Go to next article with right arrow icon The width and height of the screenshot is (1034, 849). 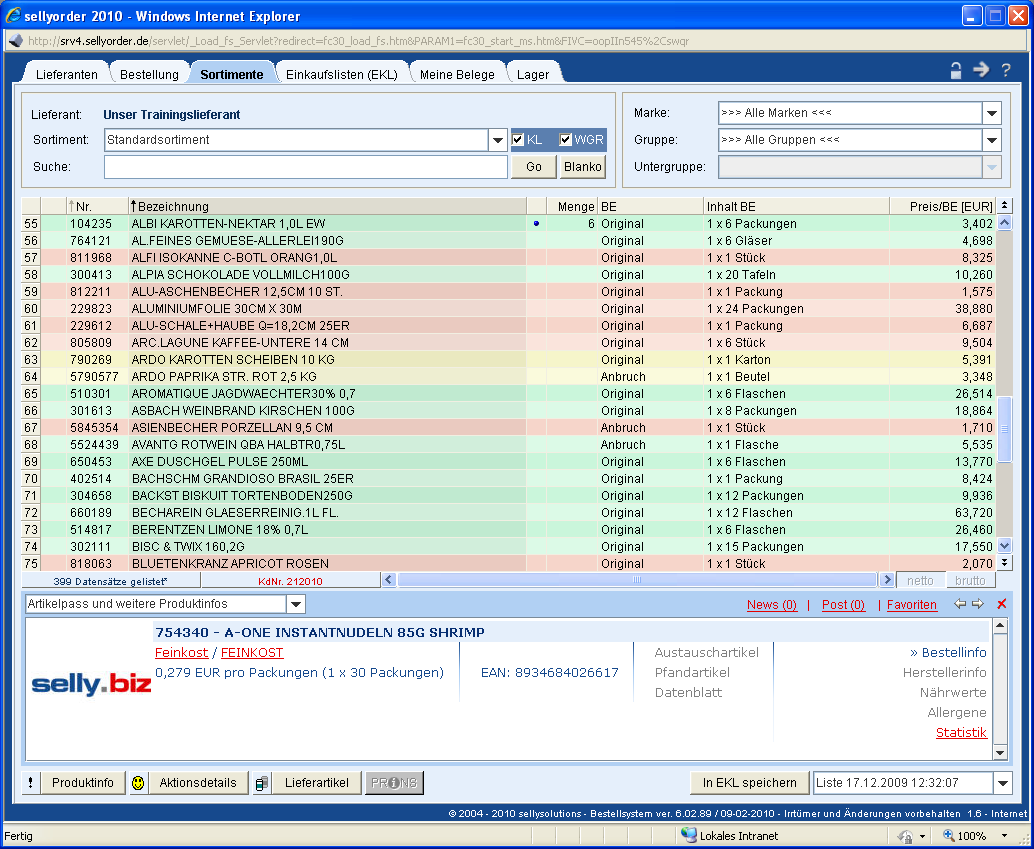pos(977,604)
